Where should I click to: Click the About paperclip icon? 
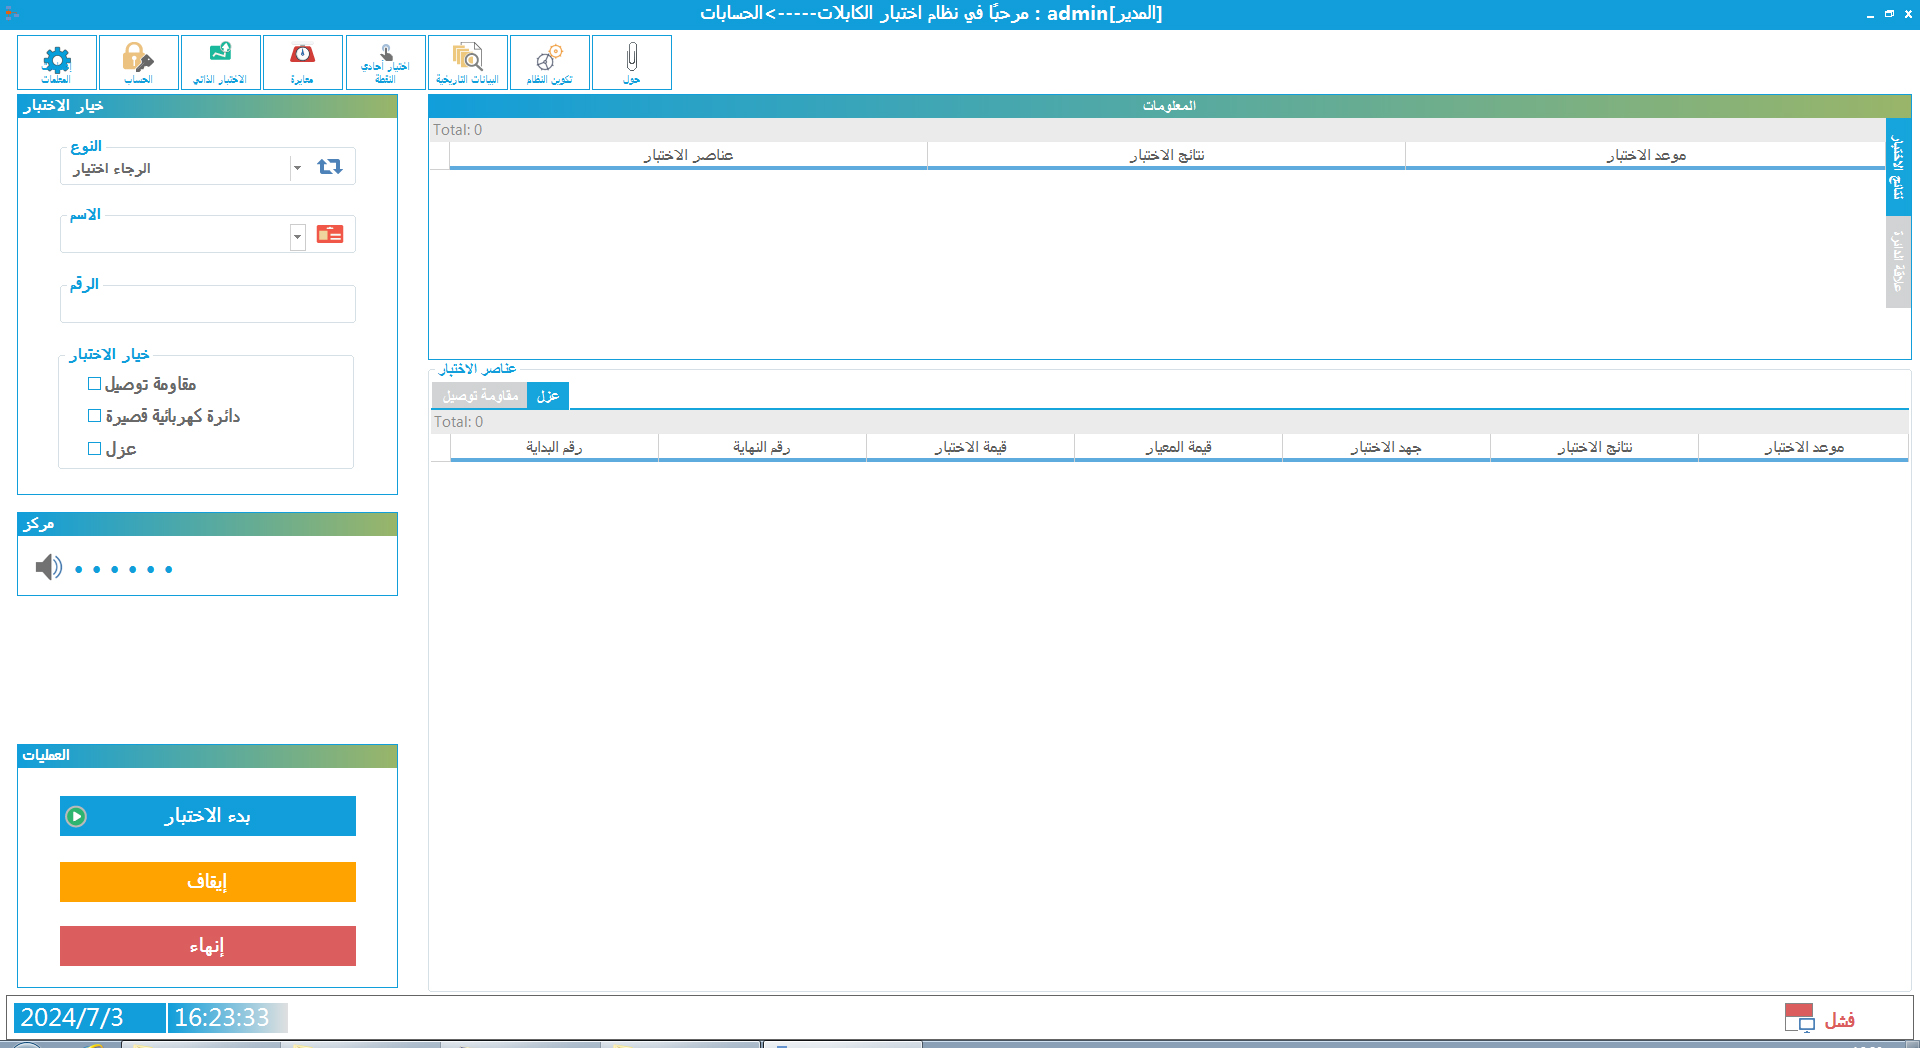pos(631,62)
